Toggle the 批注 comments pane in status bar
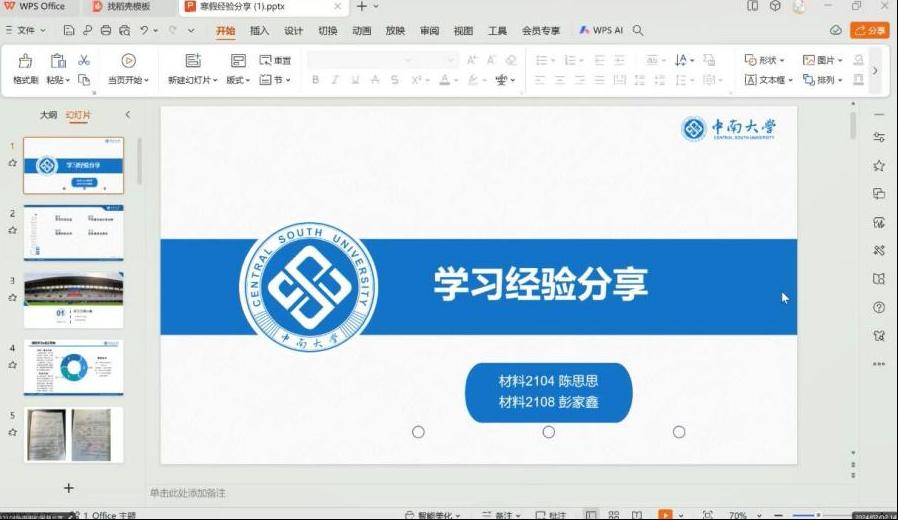 [550, 515]
